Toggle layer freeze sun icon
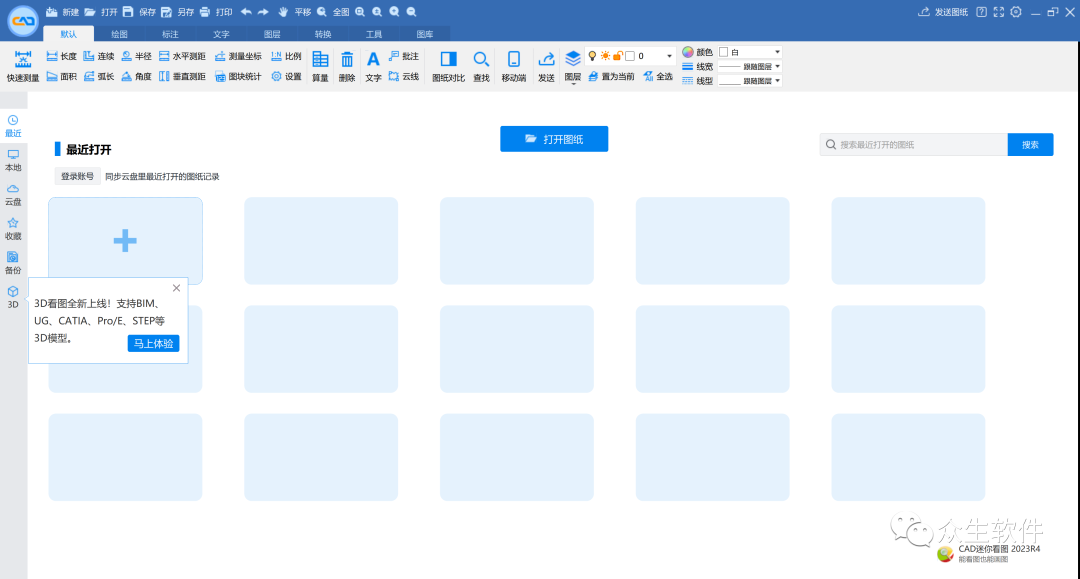The image size is (1080, 579). pos(605,56)
